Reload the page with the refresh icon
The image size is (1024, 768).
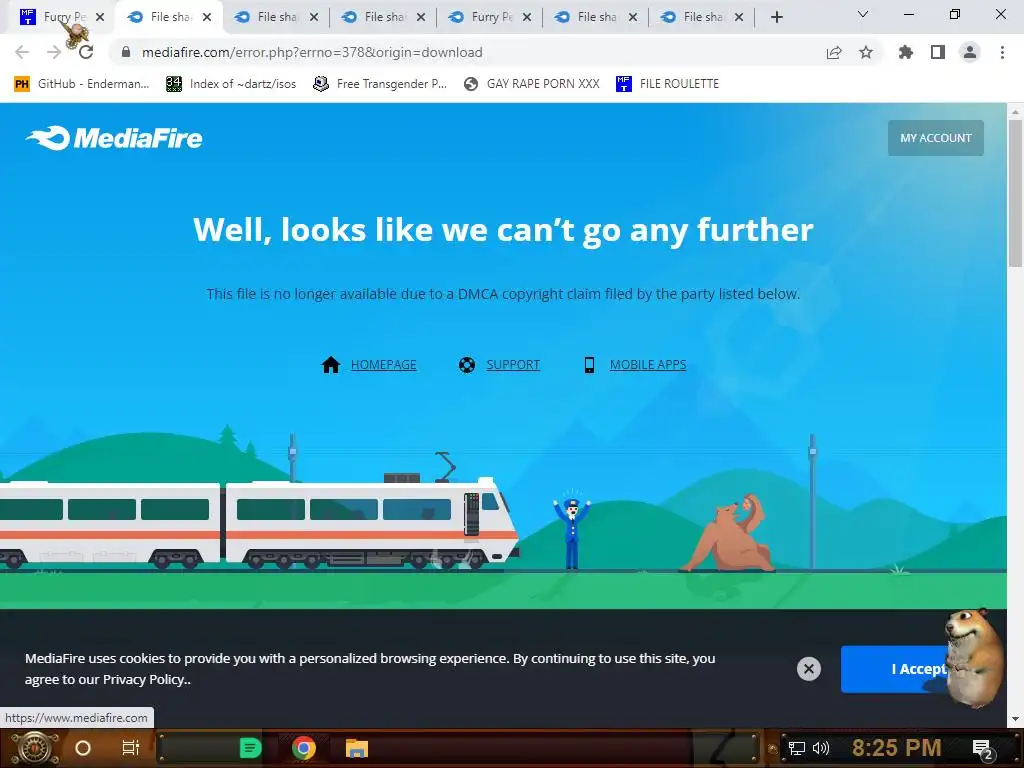click(x=86, y=52)
